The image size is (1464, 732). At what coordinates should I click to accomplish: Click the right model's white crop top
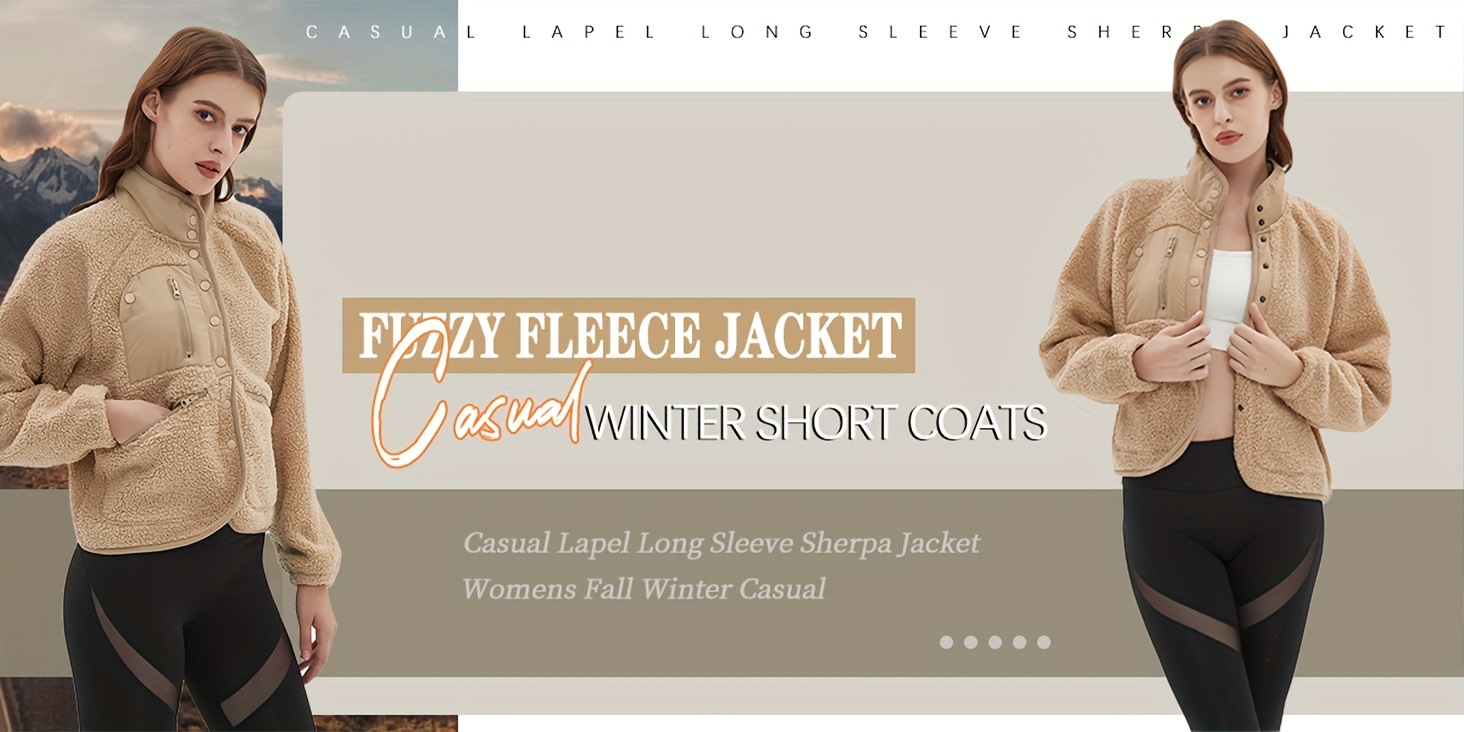pos(1227,296)
